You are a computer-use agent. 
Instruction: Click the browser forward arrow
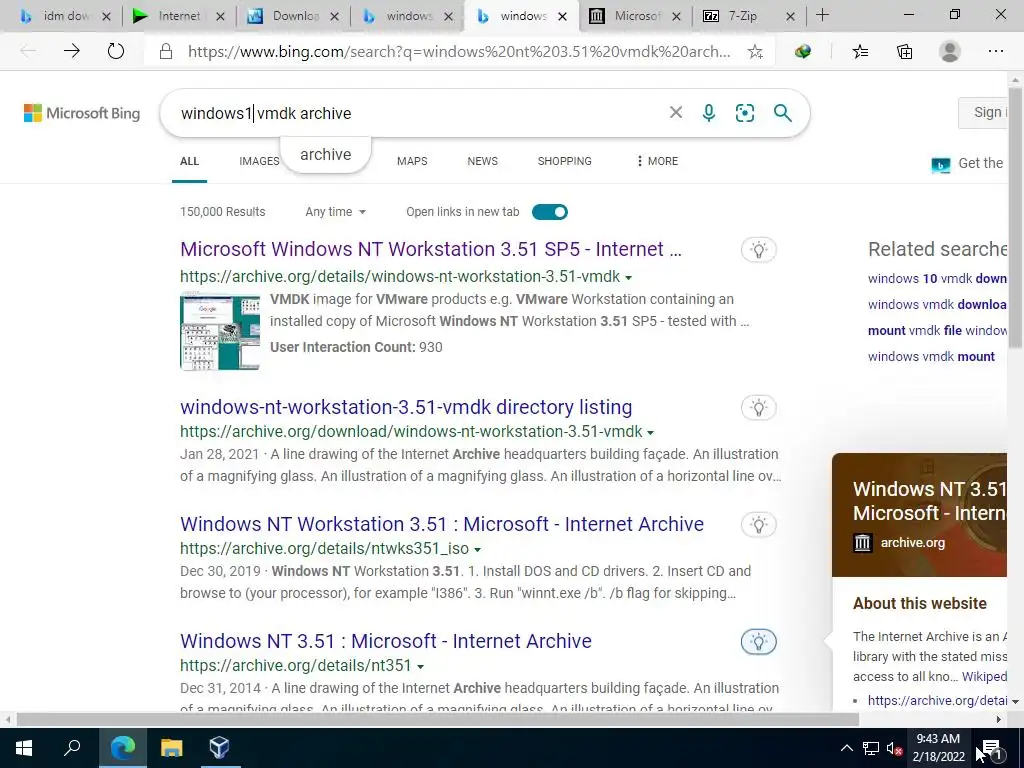pyautogui.click(x=72, y=51)
